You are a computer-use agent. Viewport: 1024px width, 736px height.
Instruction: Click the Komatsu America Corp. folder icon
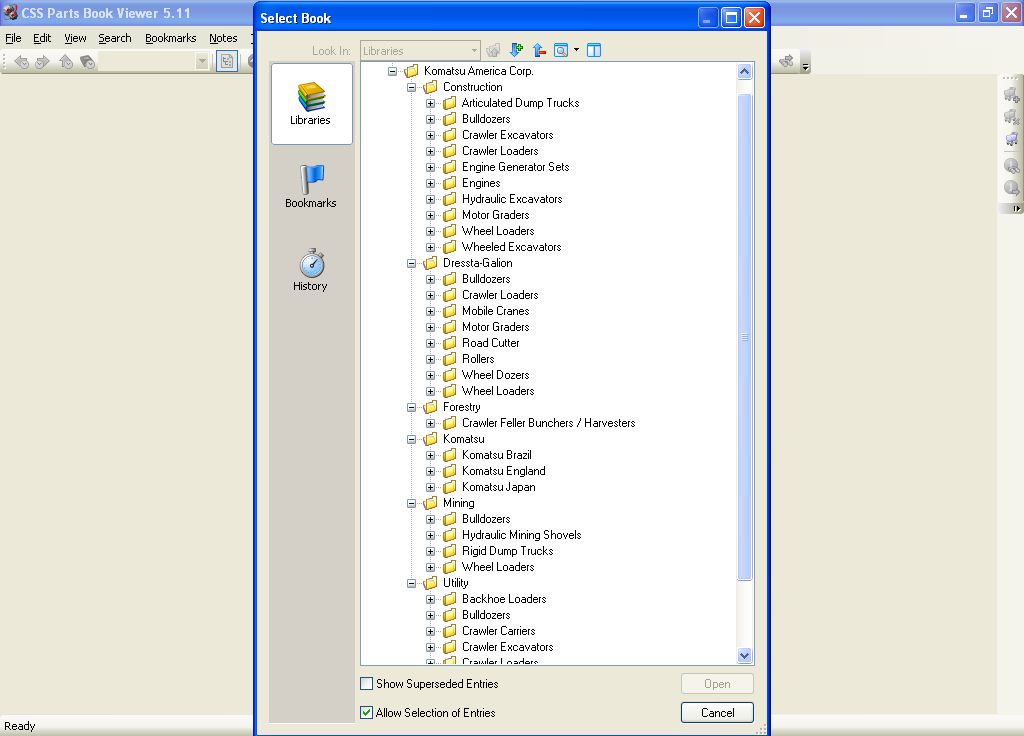[411, 71]
